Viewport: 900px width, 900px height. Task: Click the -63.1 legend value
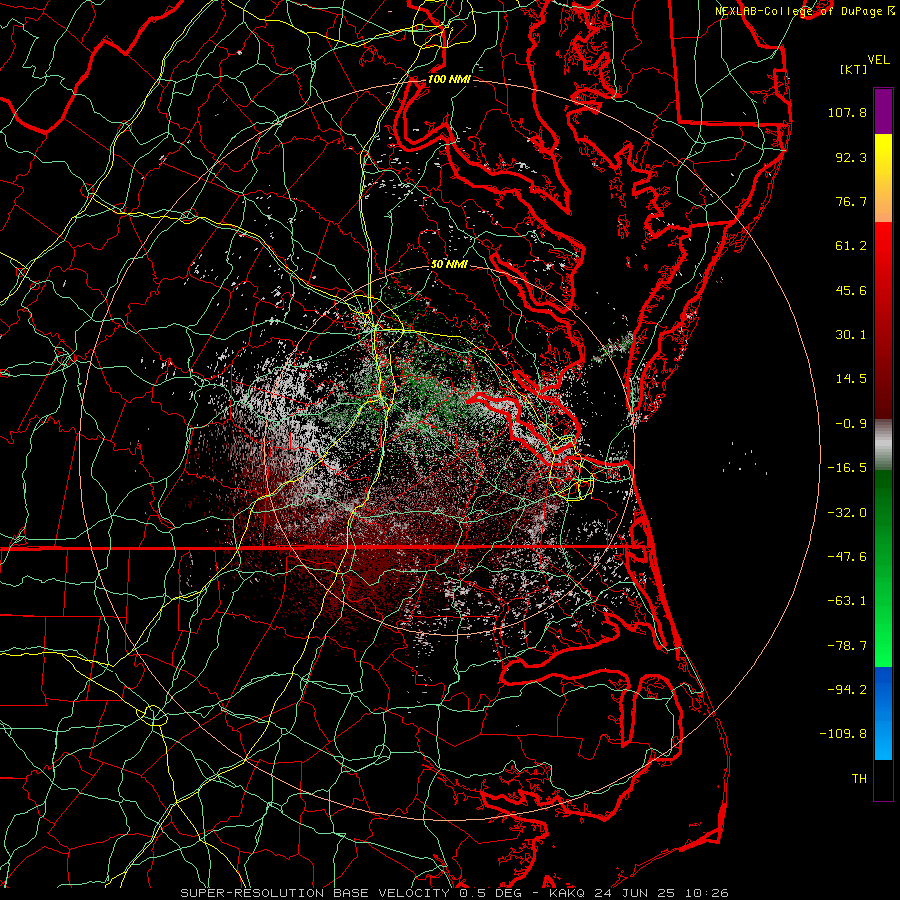847,601
